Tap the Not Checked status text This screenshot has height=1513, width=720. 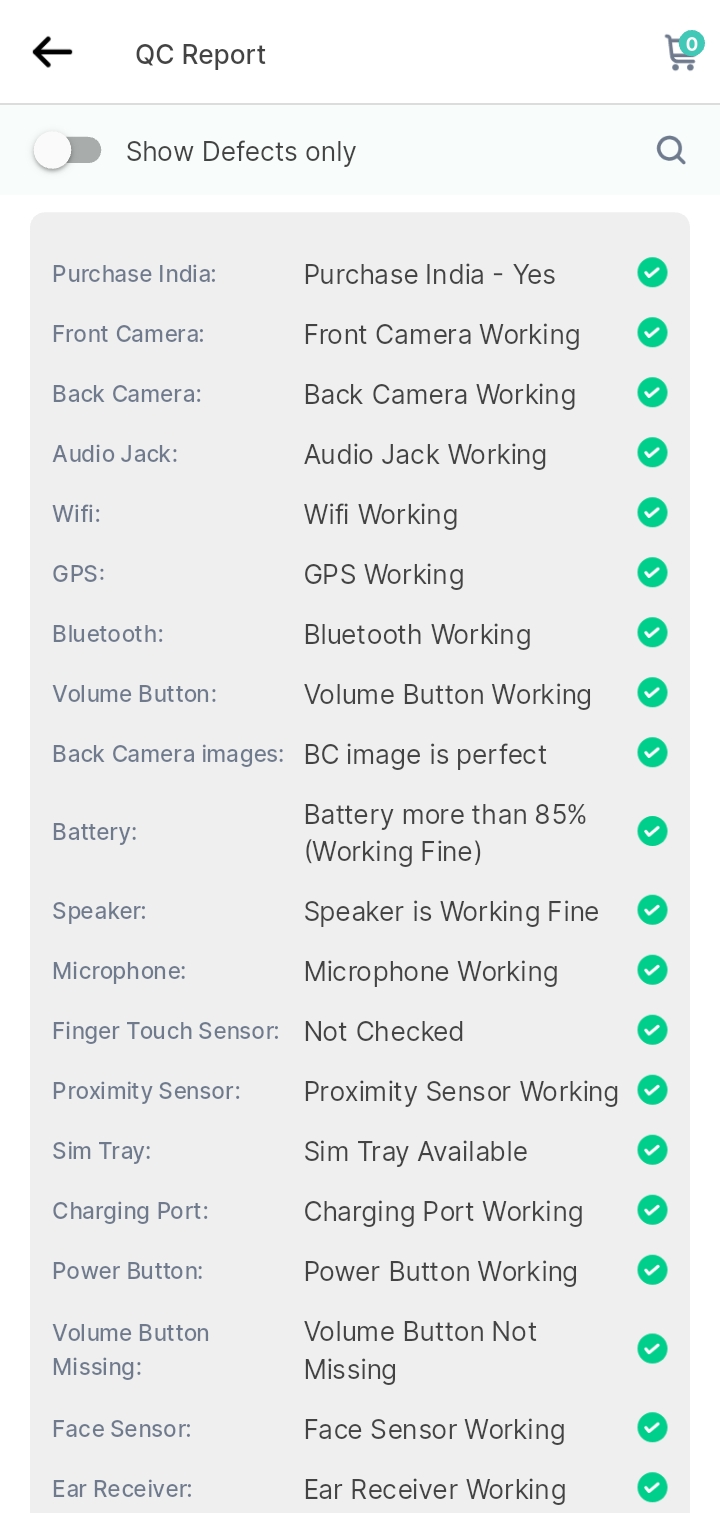click(384, 1032)
